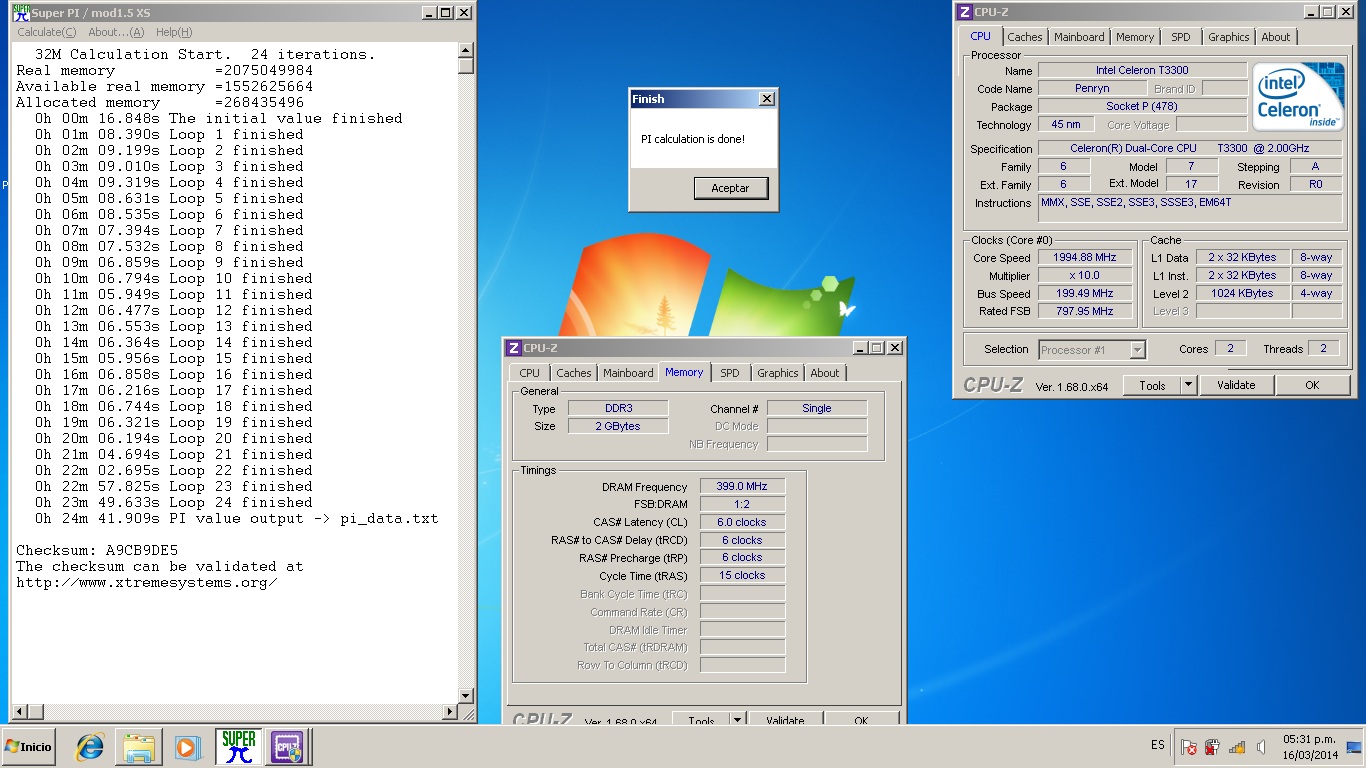Click the Super PI scroll up arrow

tap(466, 50)
